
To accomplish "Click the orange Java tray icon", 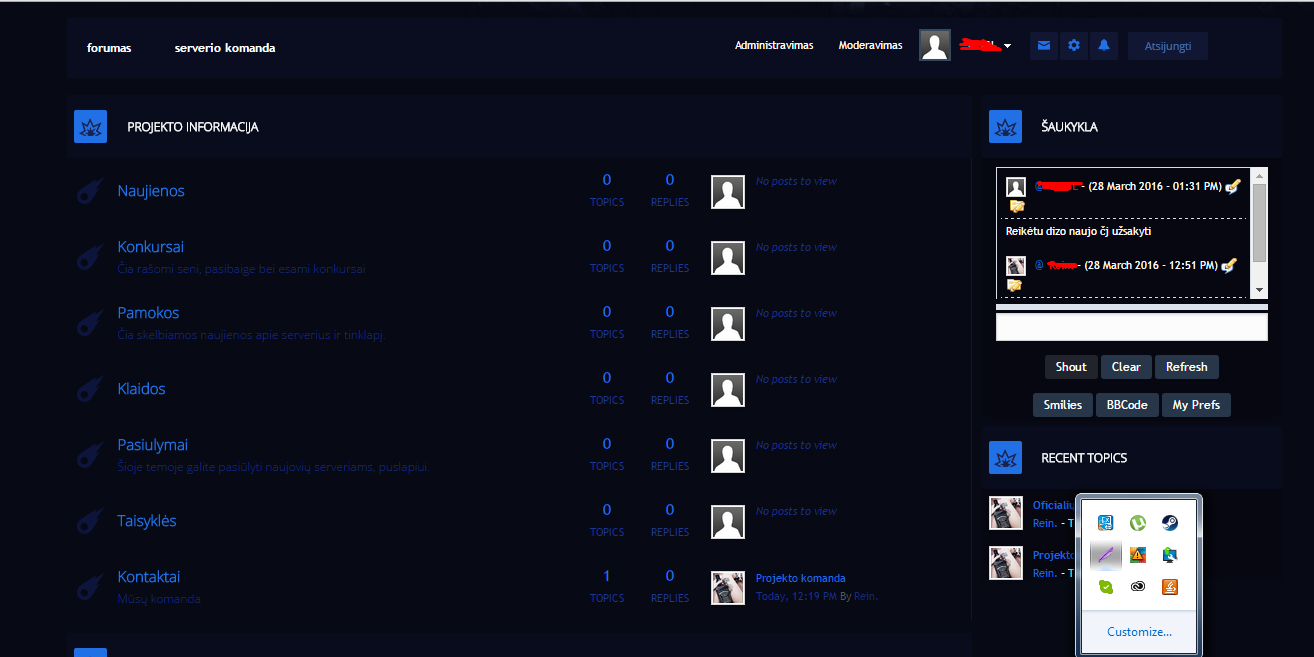I will coord(1169,587).
